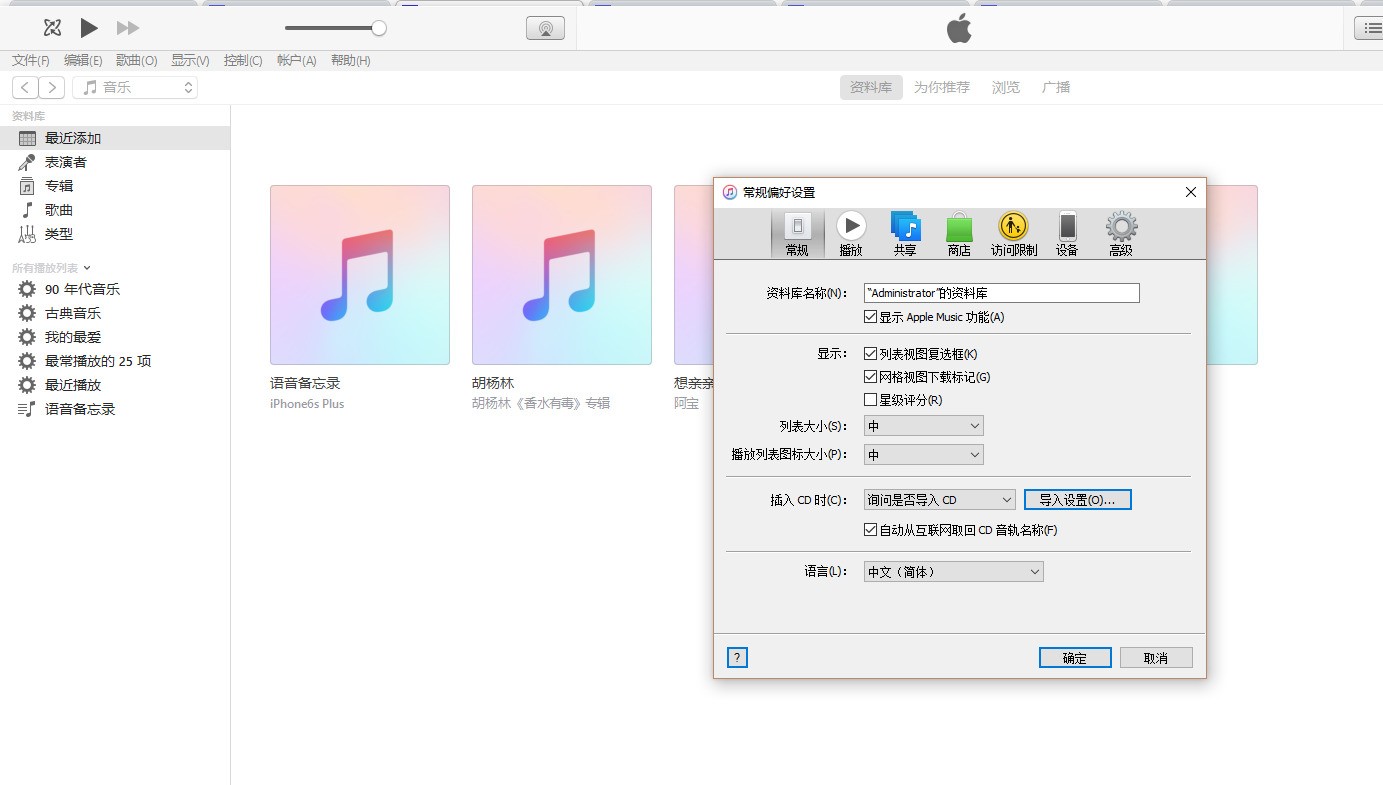Open the 共享 preferences pane icon
This screenshot has width=1383, height=785.
(x=905, y=234)
